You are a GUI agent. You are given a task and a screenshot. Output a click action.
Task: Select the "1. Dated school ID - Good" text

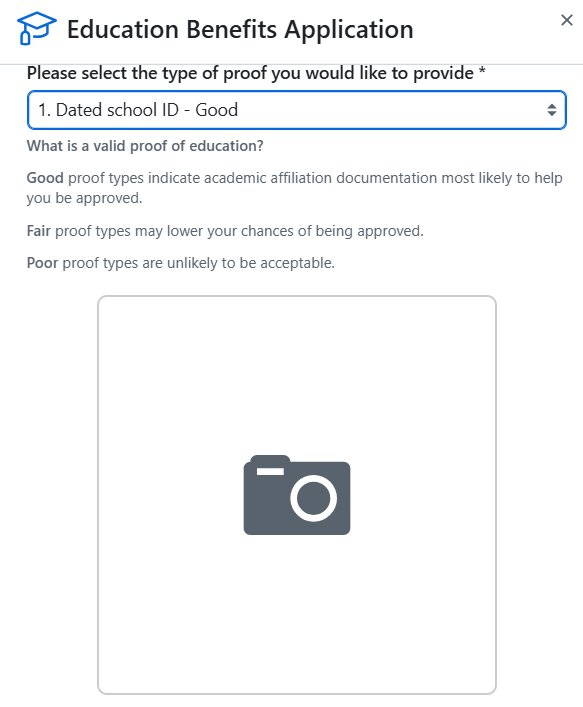tap(138, 110)
